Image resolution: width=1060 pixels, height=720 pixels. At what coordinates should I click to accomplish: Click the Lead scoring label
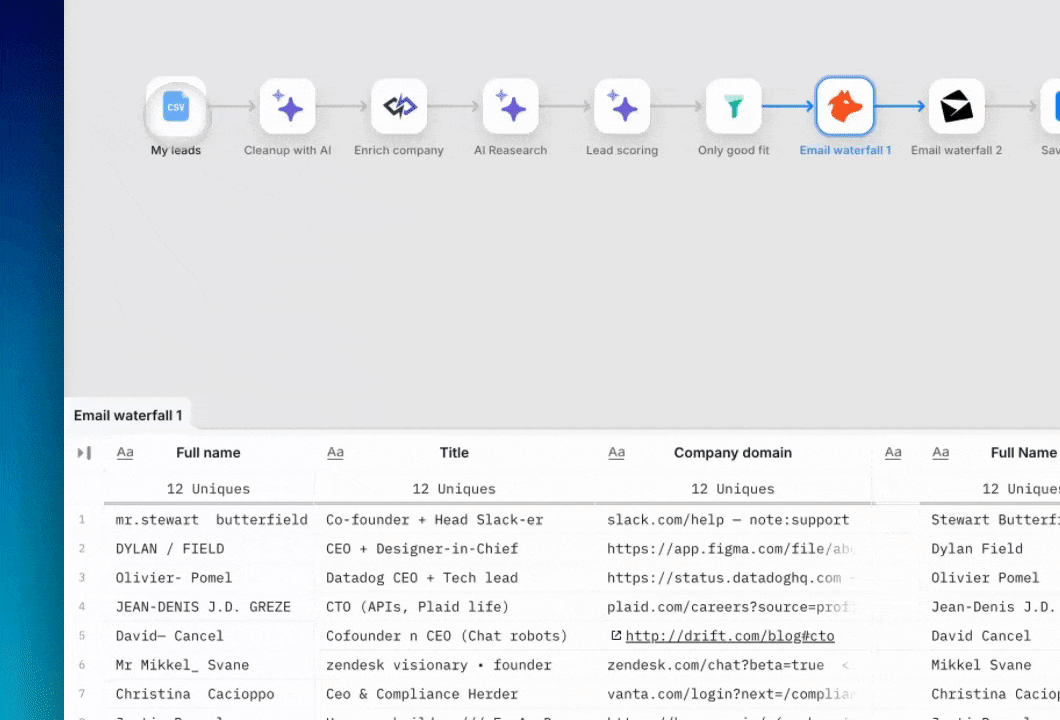622,150
